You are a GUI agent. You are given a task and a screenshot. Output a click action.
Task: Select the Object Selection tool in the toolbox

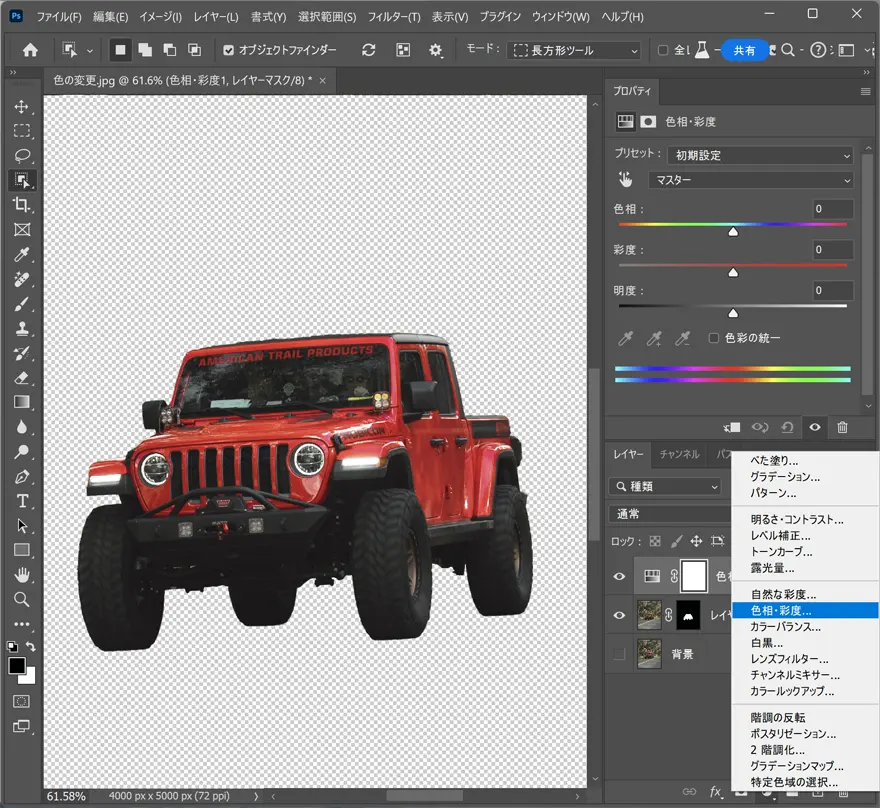22,180
